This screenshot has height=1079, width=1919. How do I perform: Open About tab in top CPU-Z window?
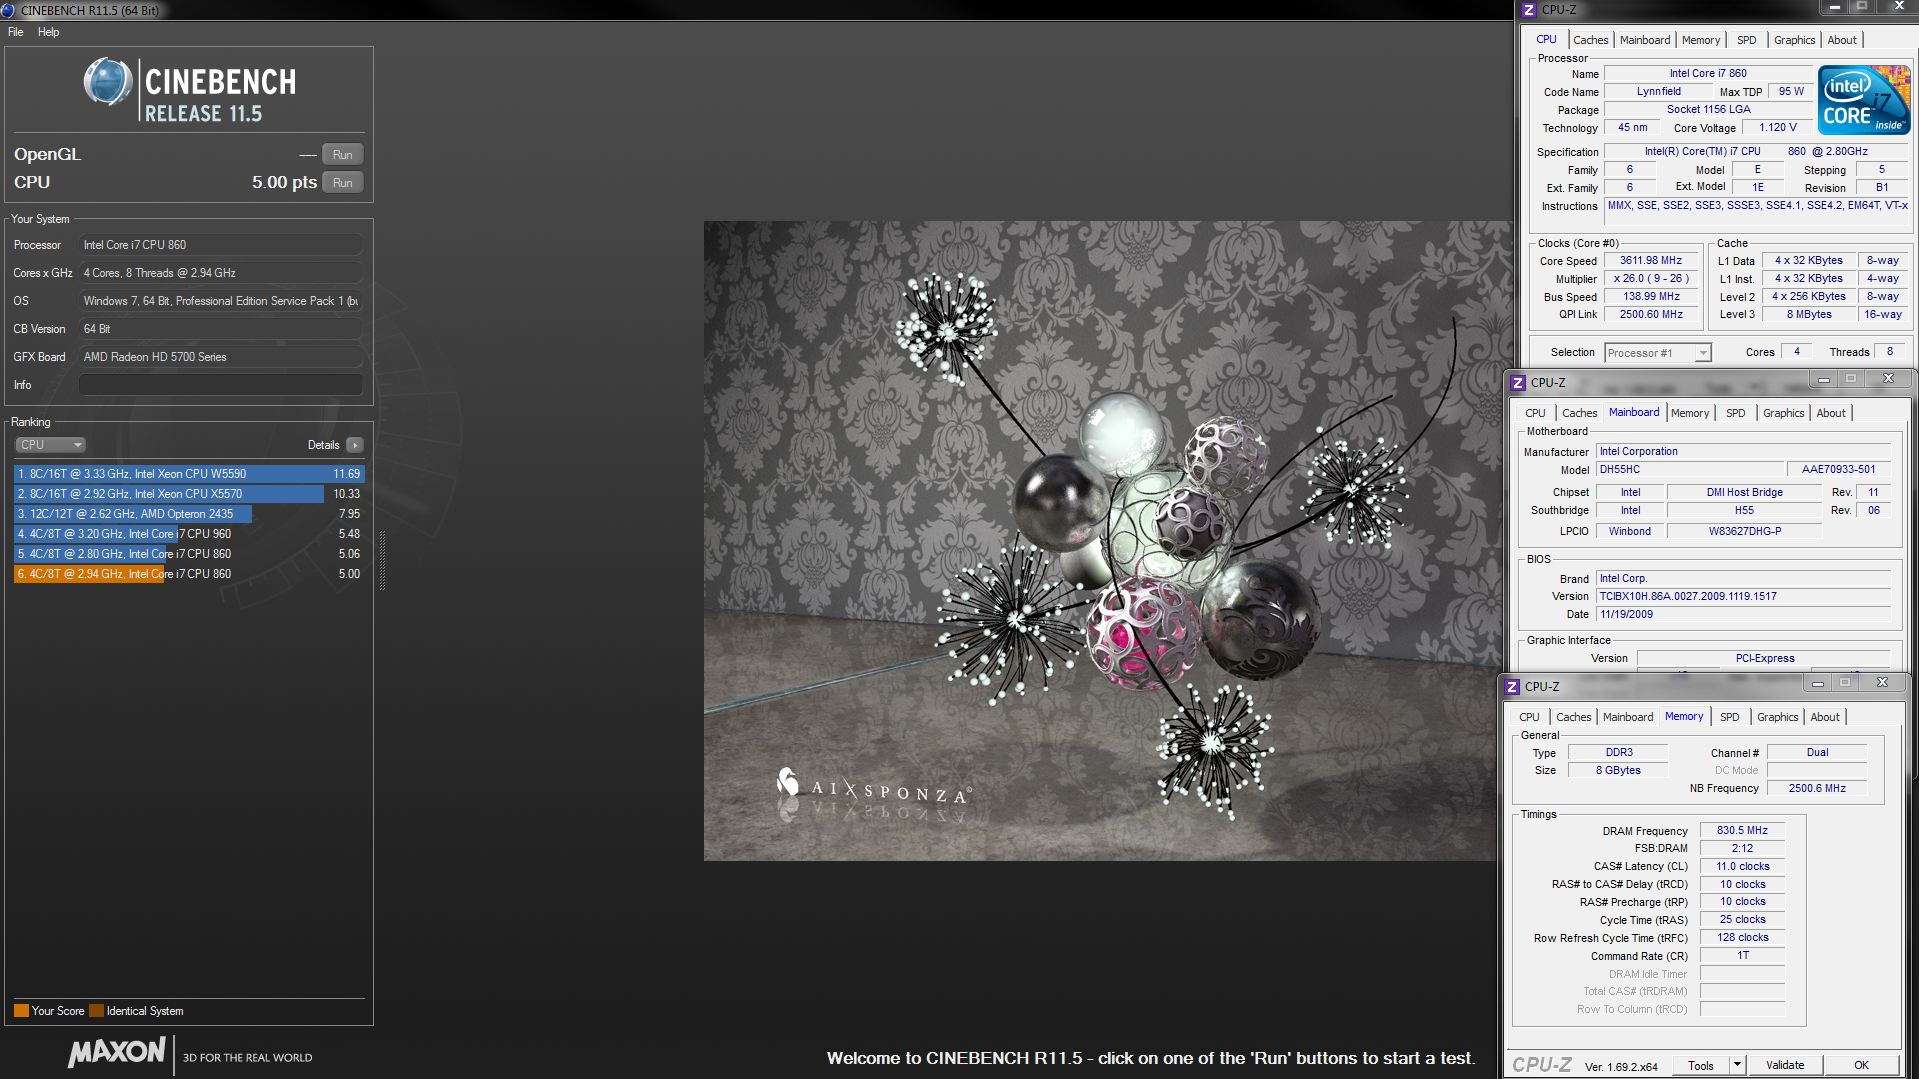1842,40
